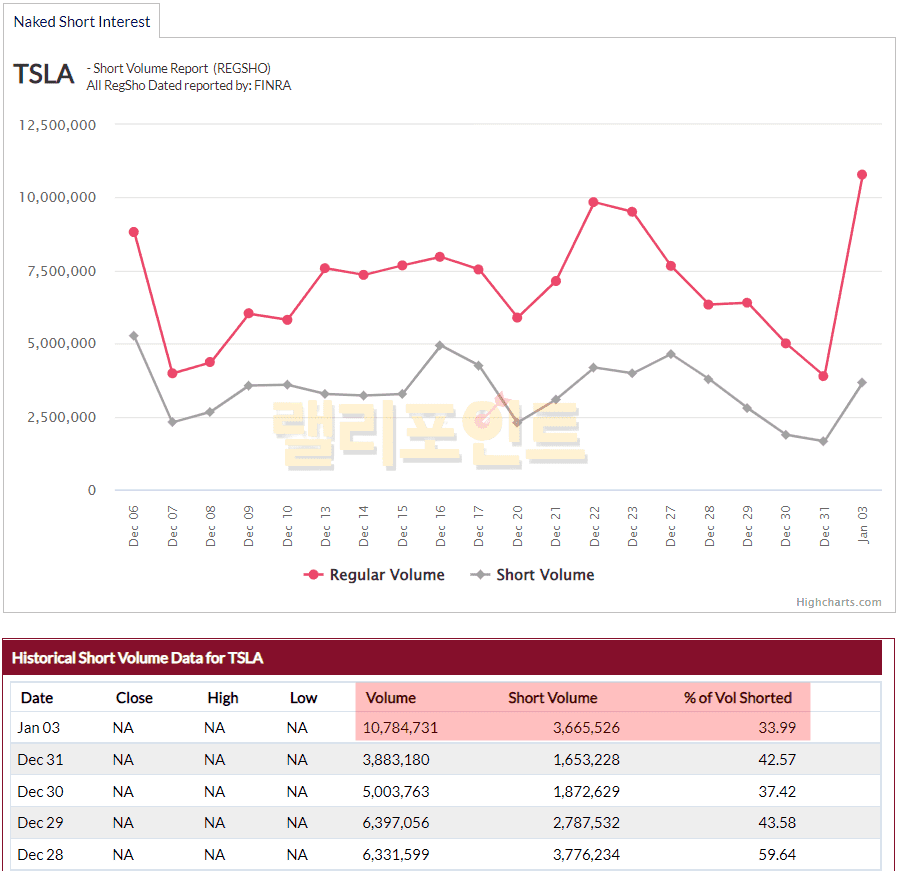Toggle Regular Volume series in chart legend
Screen dimensions: 899x871
375,575
